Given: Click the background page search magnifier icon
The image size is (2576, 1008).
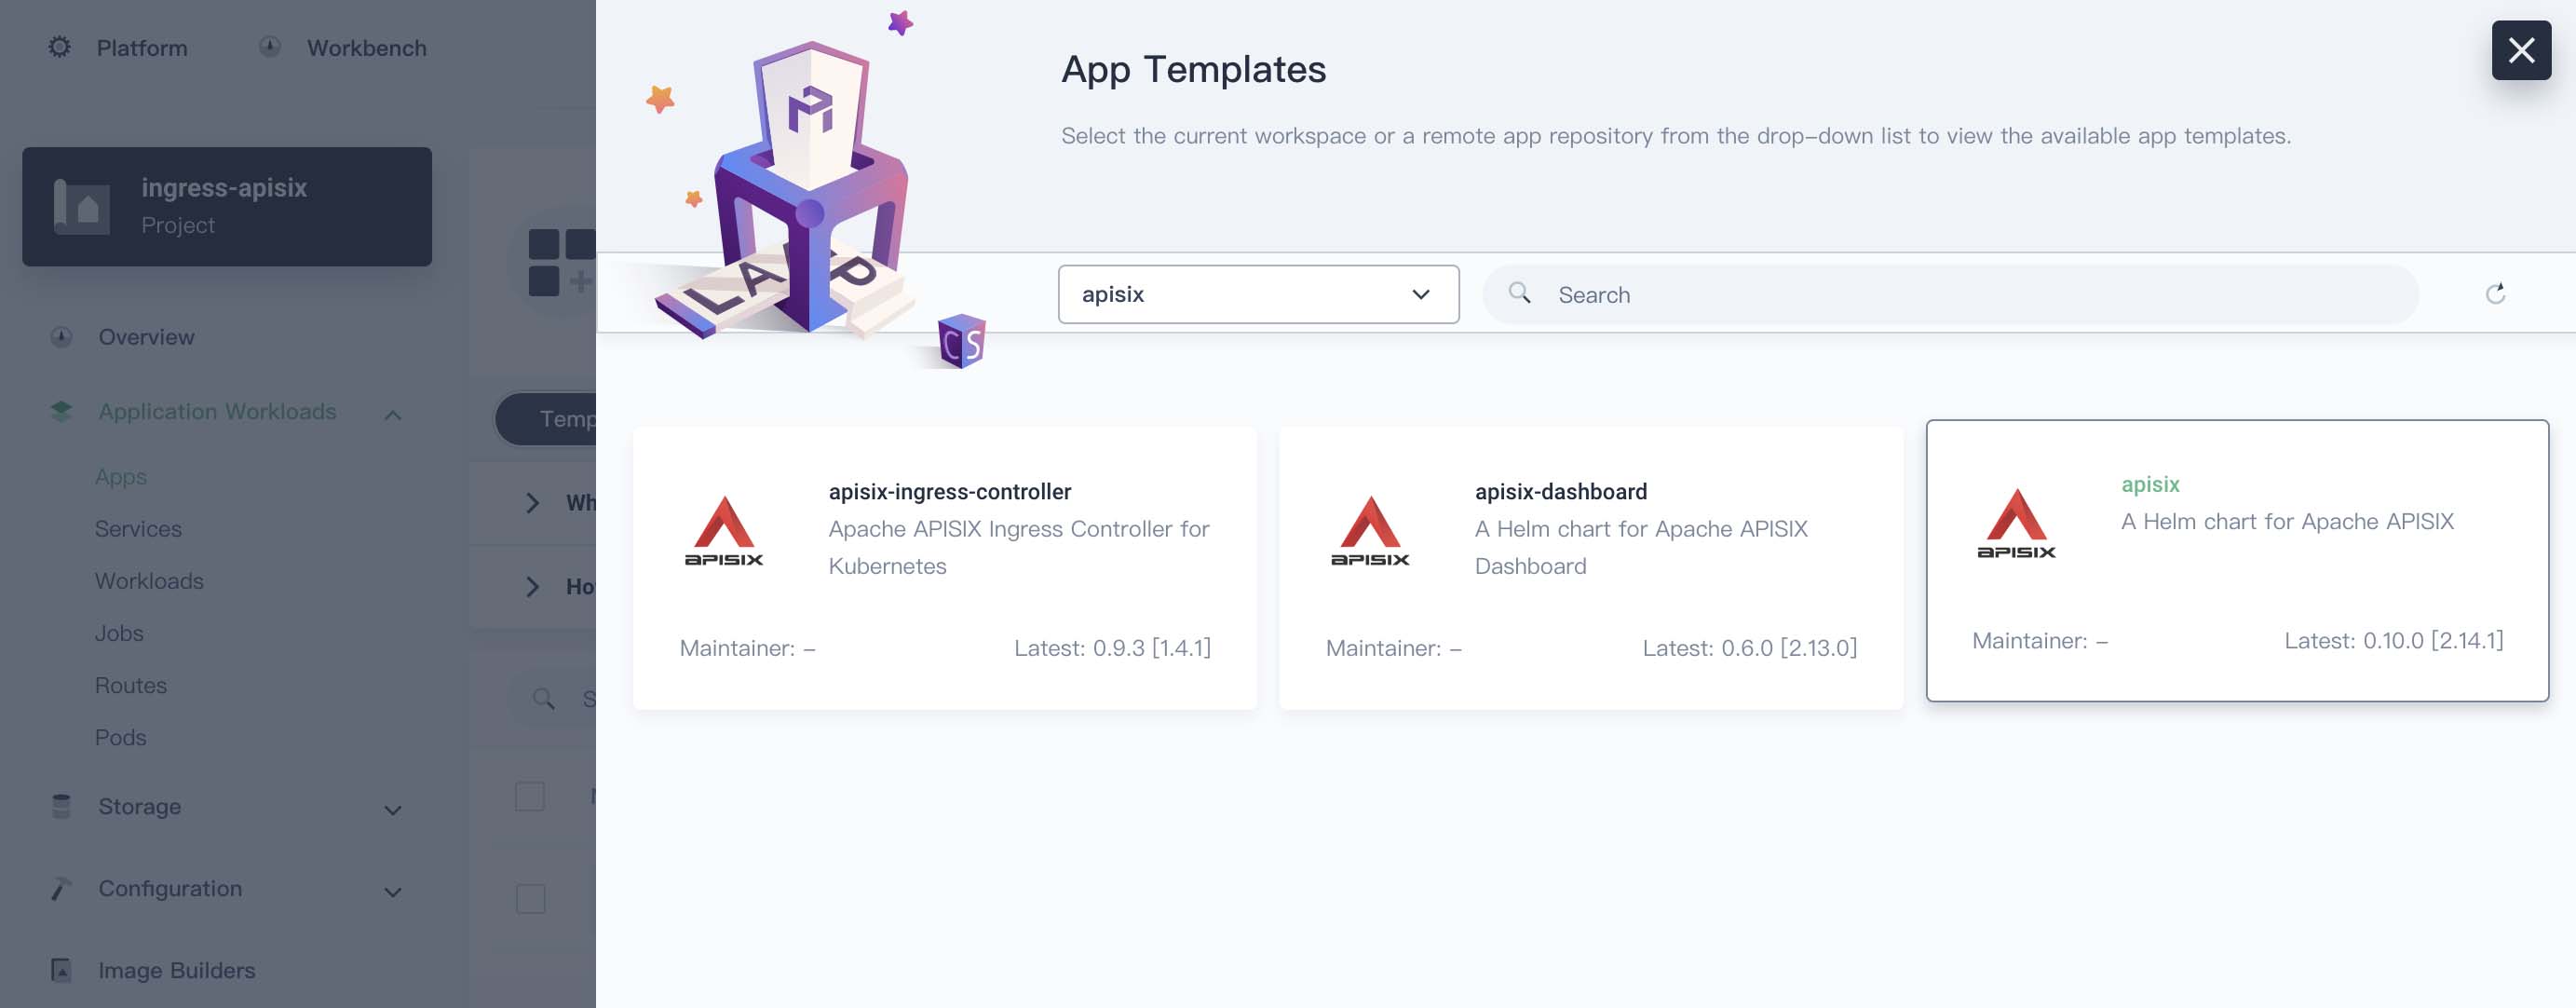Looking at the screenshot, I should click(x=543, y=698).
